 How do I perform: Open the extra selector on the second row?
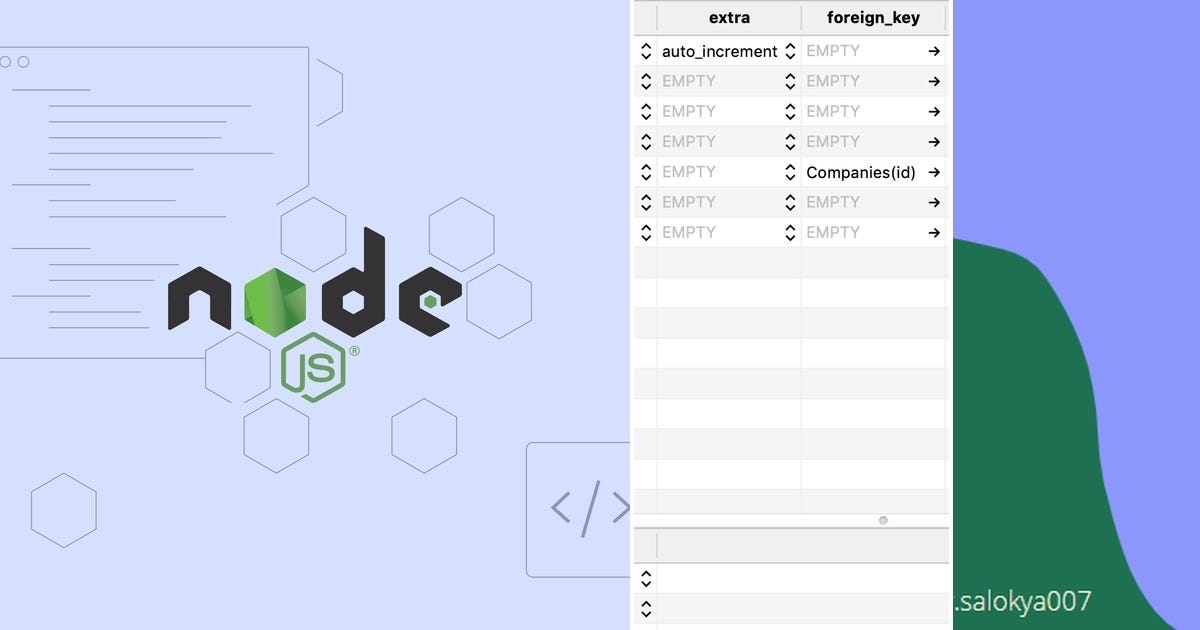646,81
